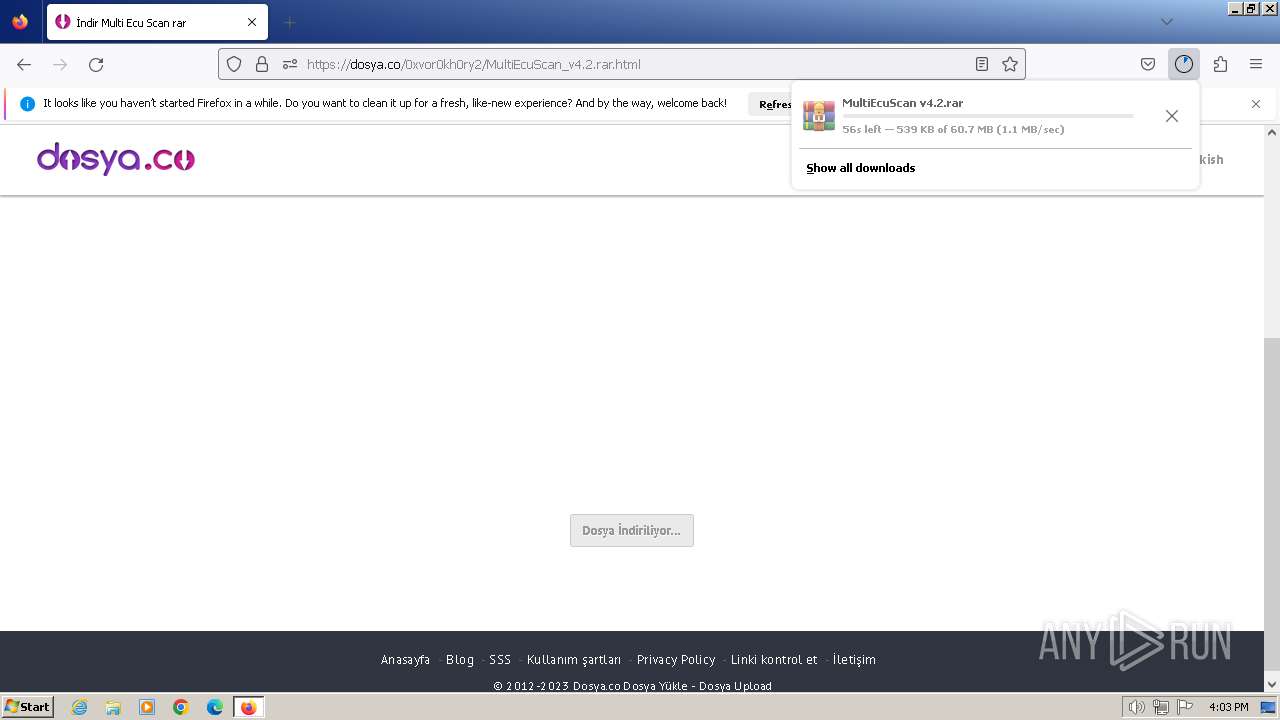This screenshot has width=1280, height=720.
Task: Click the WinRAR file icon in downloads
Action: (819, 116)
